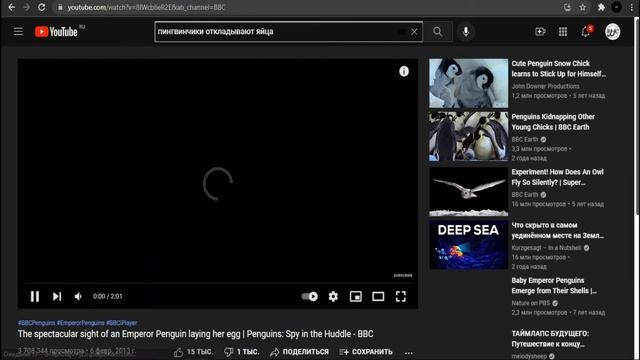Open ТАЙМЛАПС БУДУЩЕГО video title
This screenshot has width=640, height=360.
pyautogui.click(x=550, y=338)
